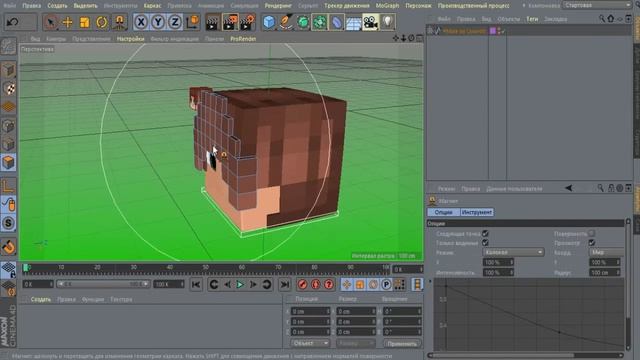Click the Undo arrow icon

(x=13, y=22)
